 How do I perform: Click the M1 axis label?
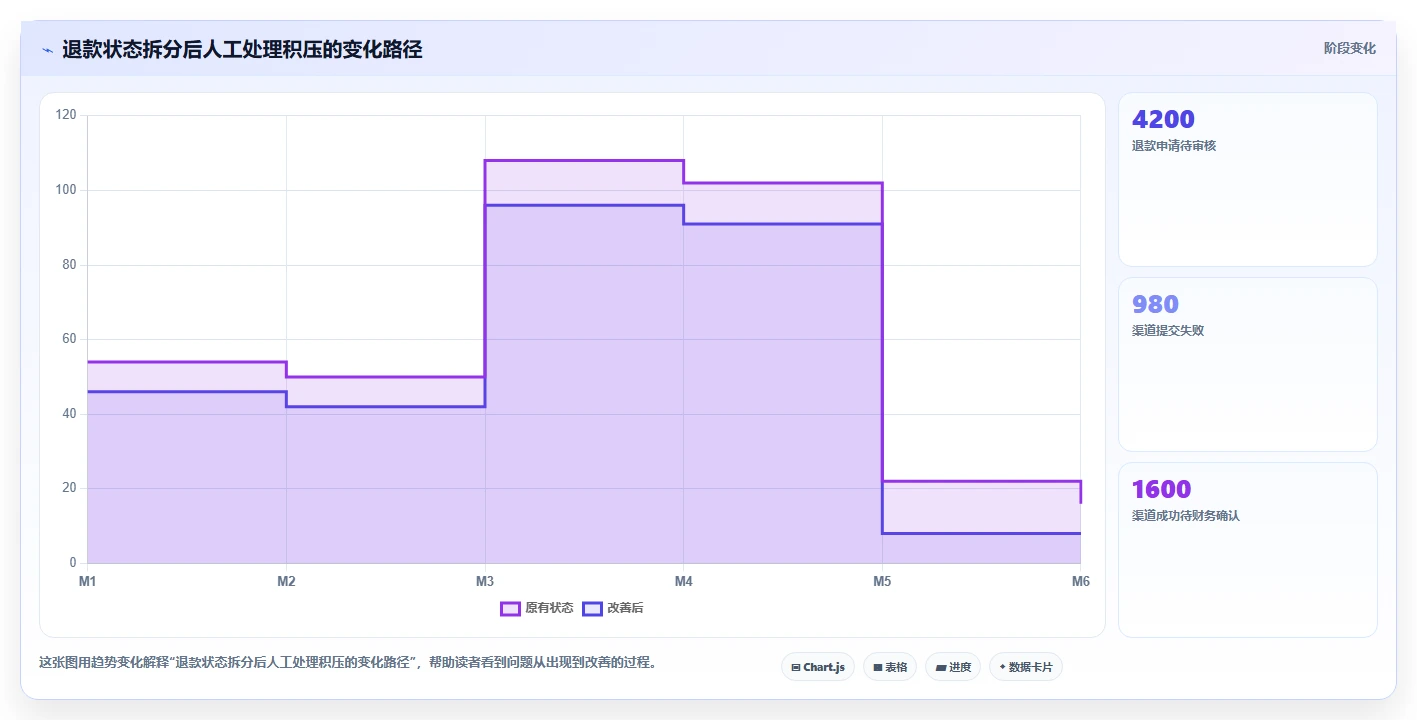87,581
